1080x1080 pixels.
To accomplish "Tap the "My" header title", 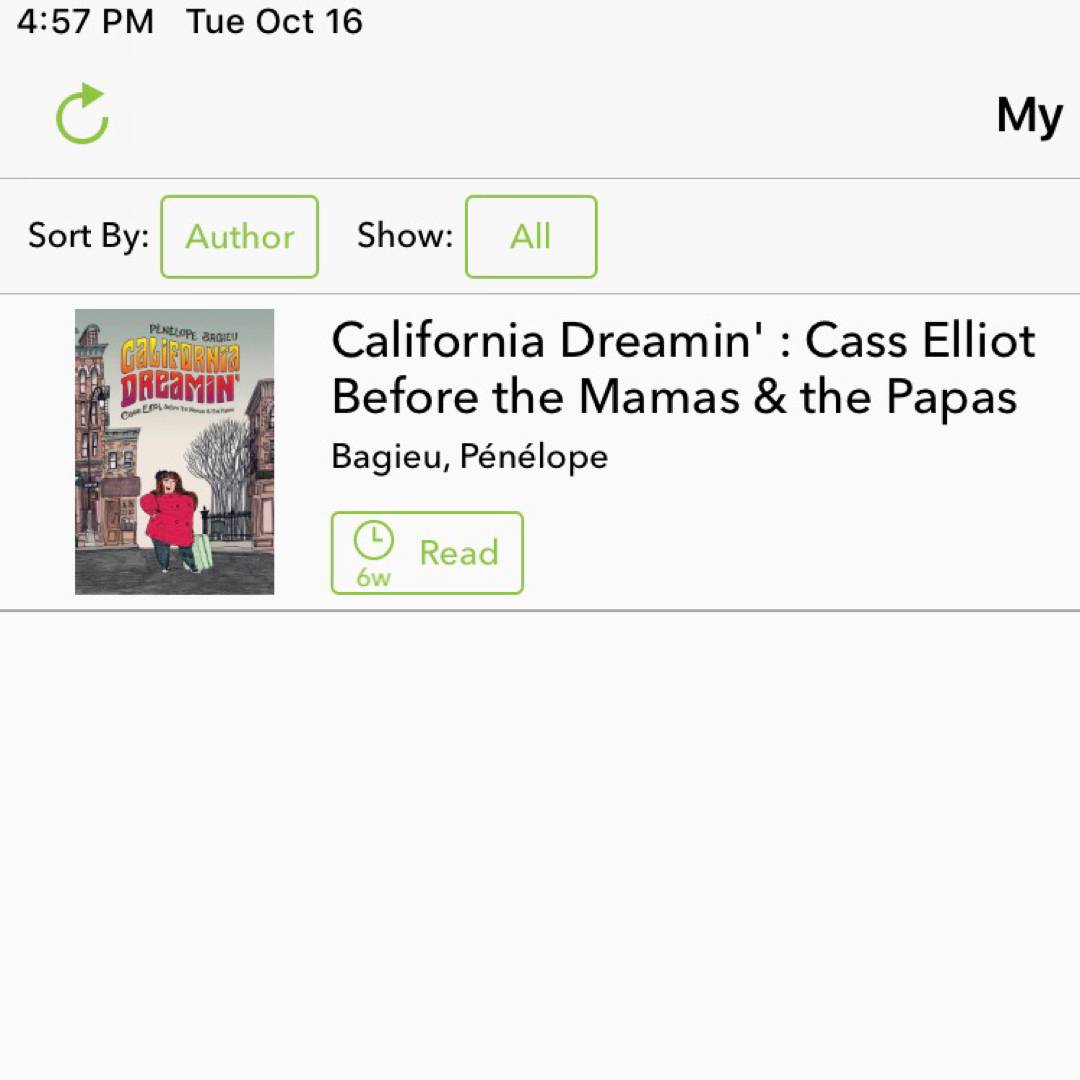I will click(x=1029, y=116).
